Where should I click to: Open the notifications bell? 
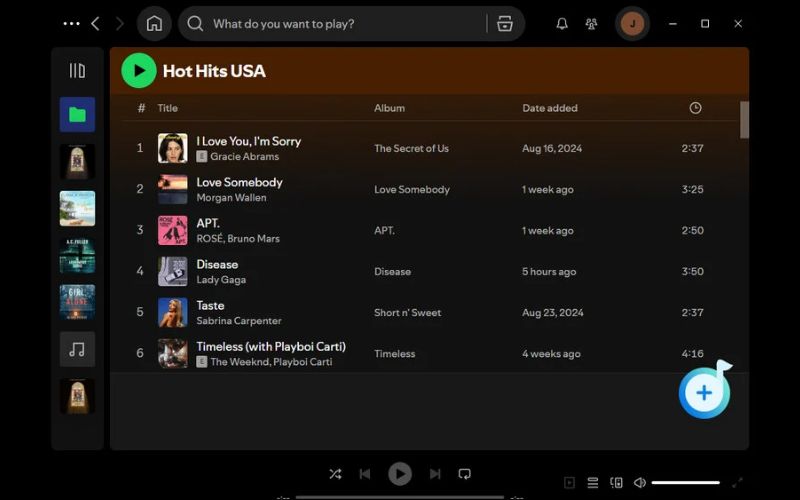562,24
